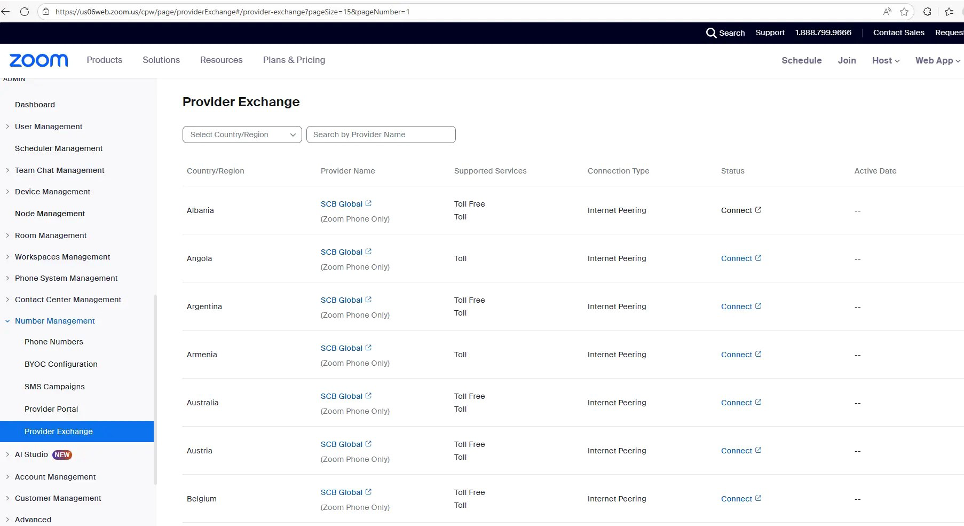Expand User Management in the sidebar
This screenshot has width=964, height=526.
coord(8,127)
